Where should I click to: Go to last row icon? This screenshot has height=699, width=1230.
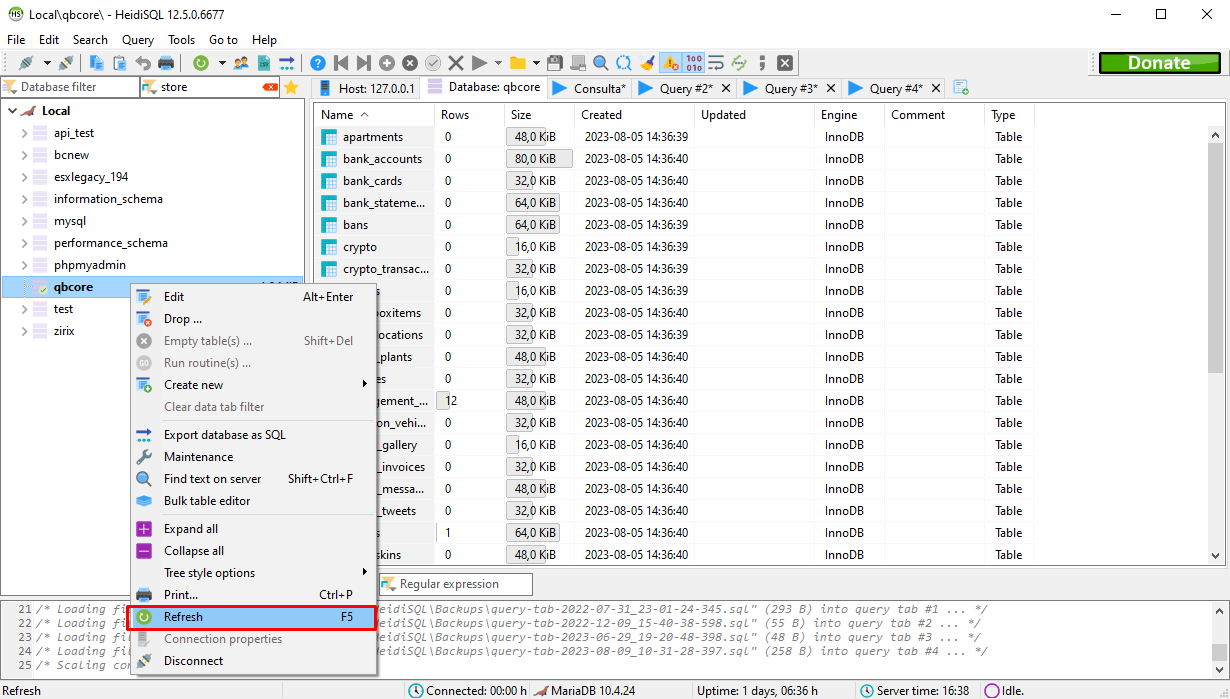tap(364, 63)
